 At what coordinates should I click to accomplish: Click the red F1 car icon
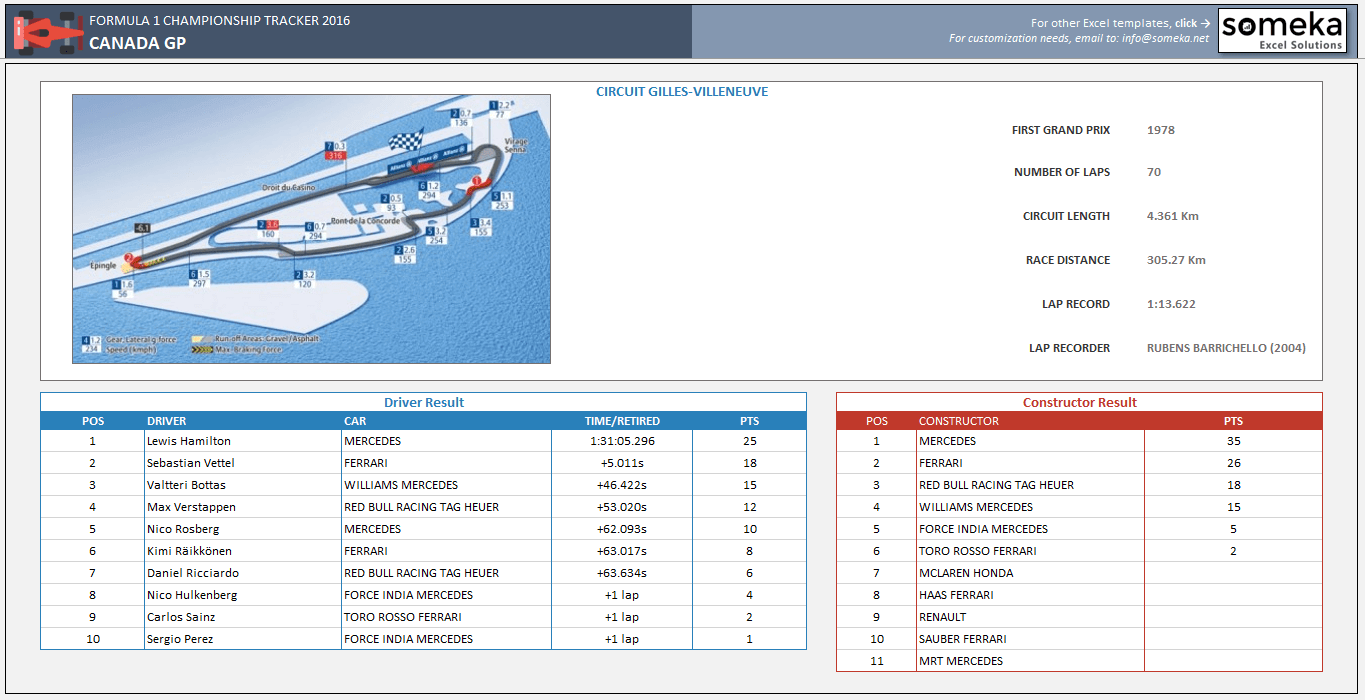tap(47, 31)
